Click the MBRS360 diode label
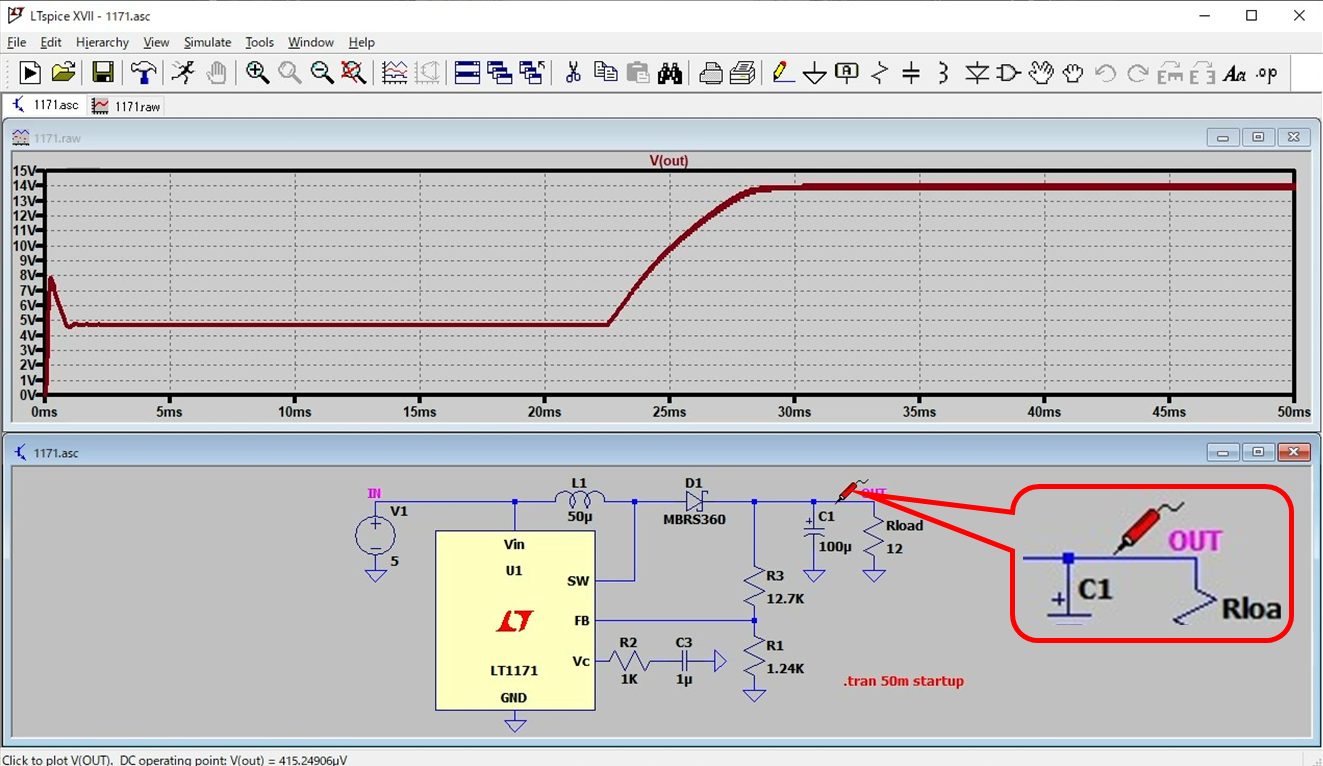The width and height of the screenshot is (1323, 766). (694, 519)
